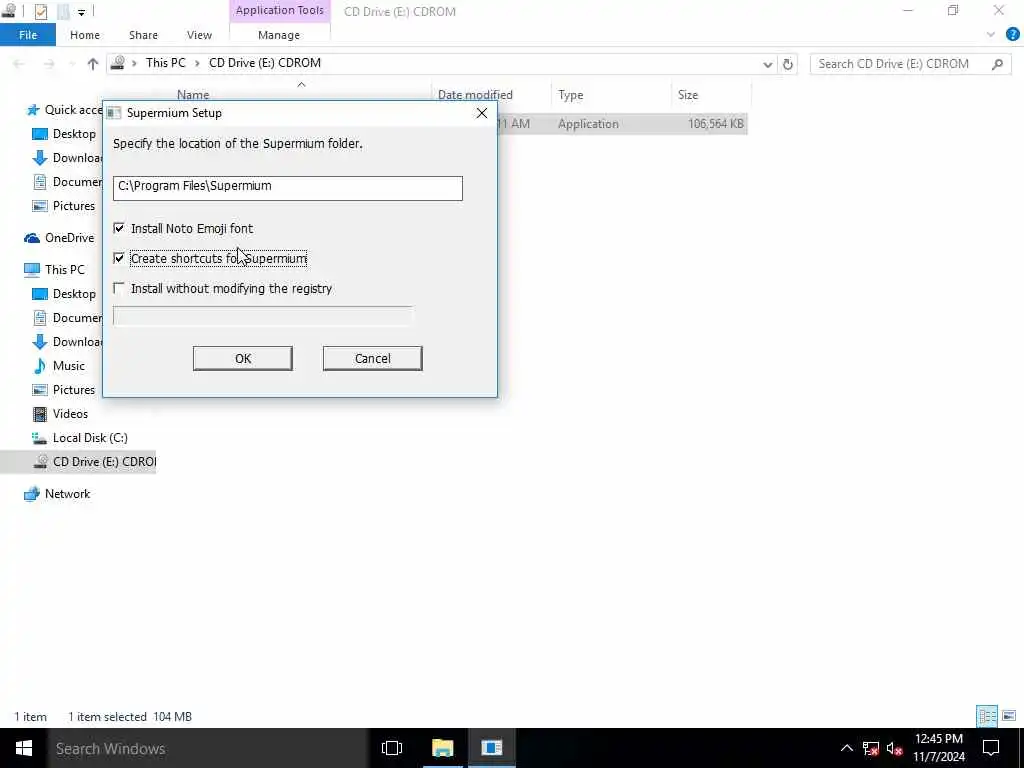Open the Action Center notifications icon

tap(991, 748)
